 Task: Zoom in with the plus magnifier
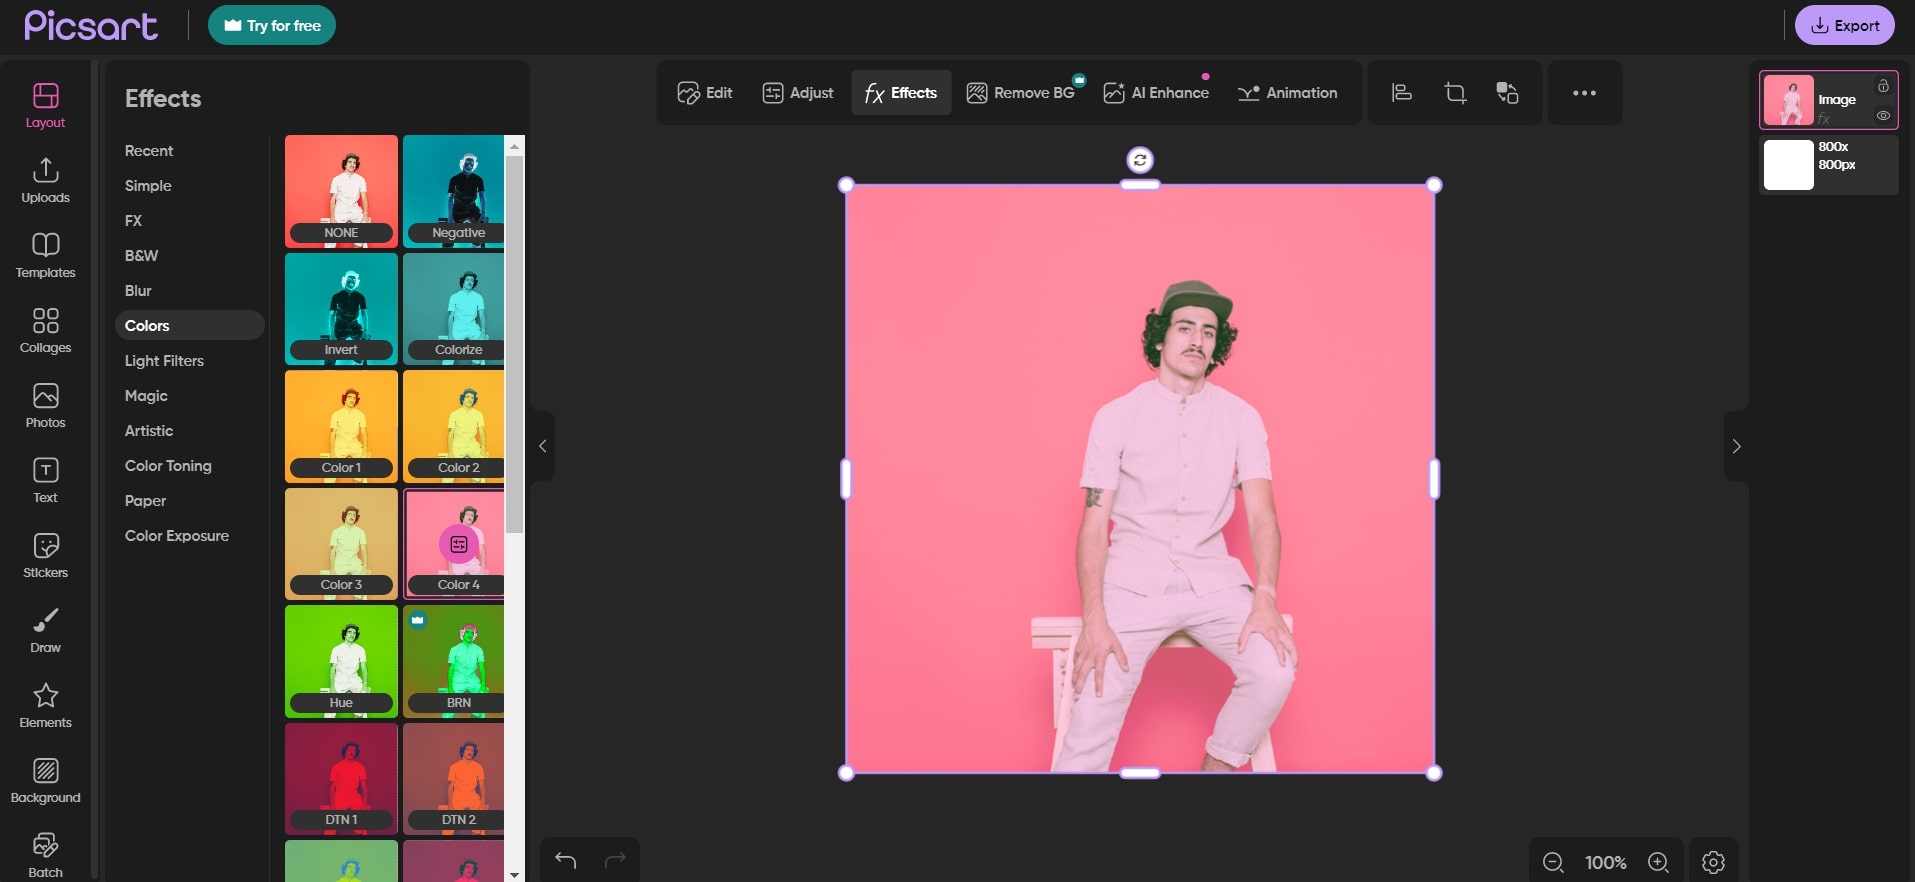click(1658, 862)
